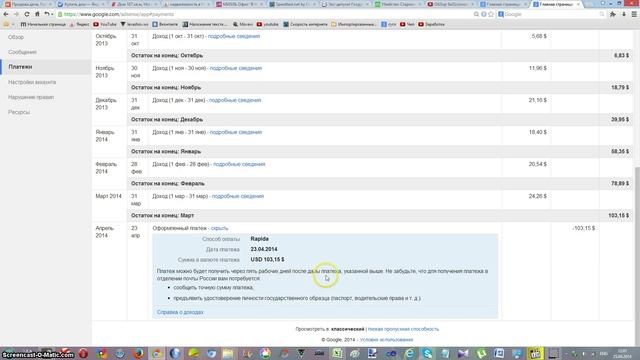Open подробные сведения for March income
Screen dimensions: 640x360
coord(238,196)
